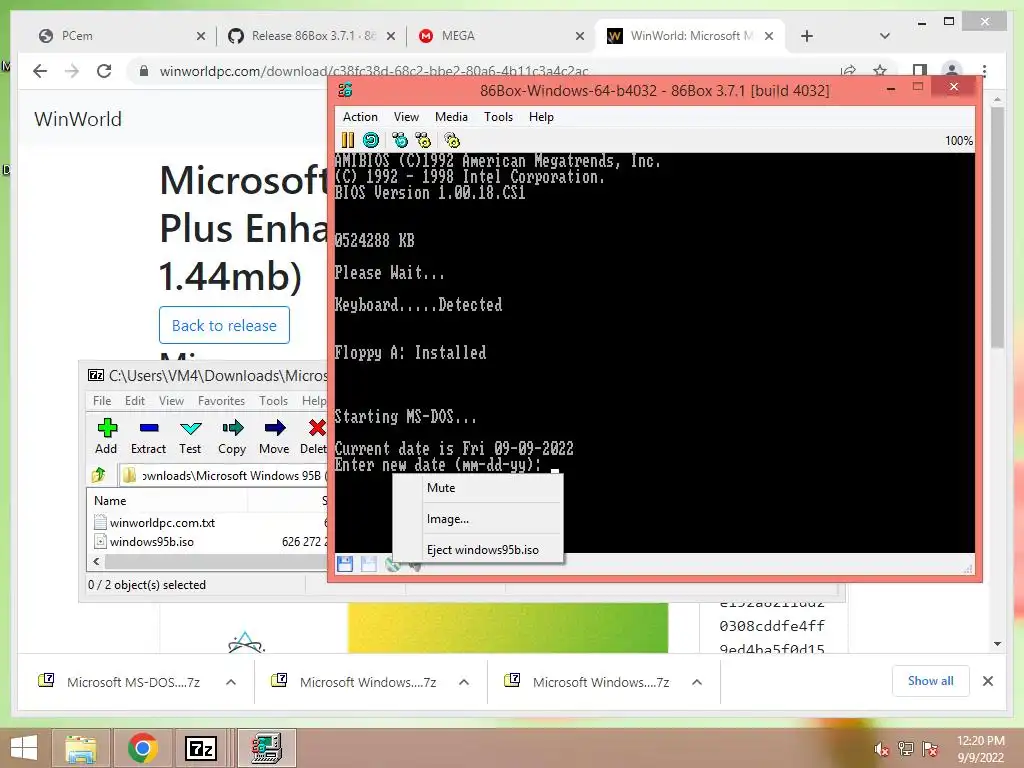Go back in Chrome

[x=40, y=71]
